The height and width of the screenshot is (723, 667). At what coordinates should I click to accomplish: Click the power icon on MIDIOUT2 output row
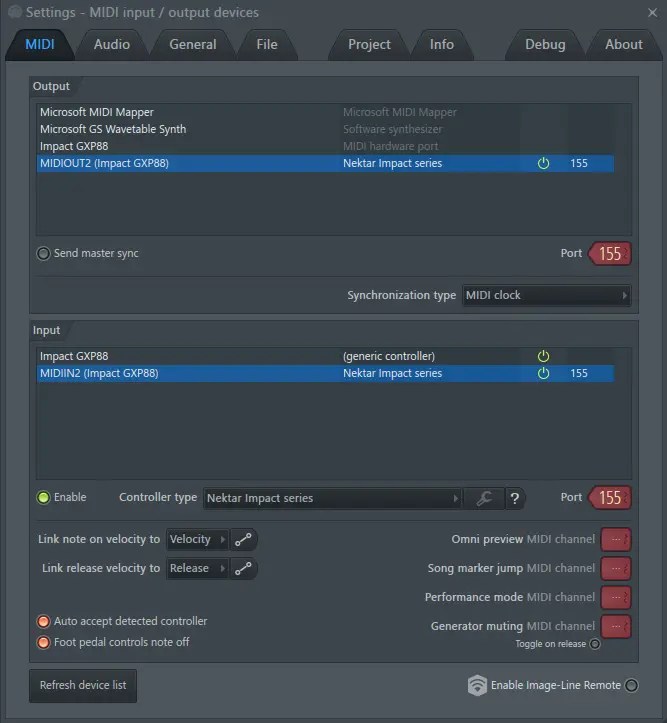coord(543,163)
